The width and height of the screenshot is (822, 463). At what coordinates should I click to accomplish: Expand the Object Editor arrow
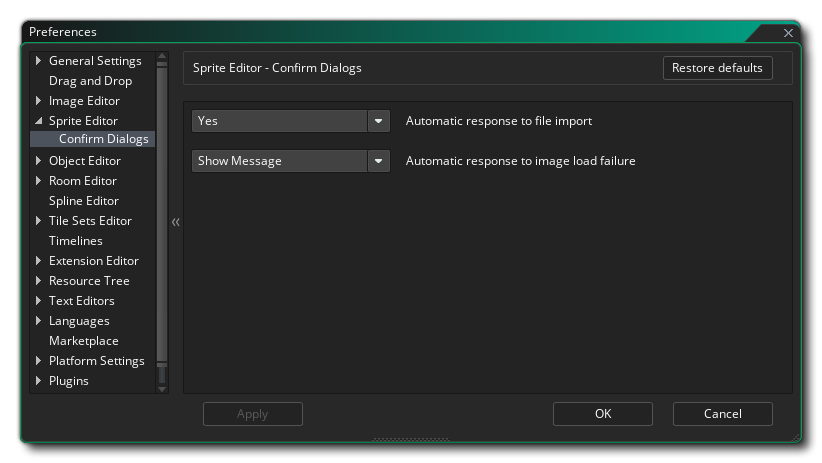tap(39, 161)
